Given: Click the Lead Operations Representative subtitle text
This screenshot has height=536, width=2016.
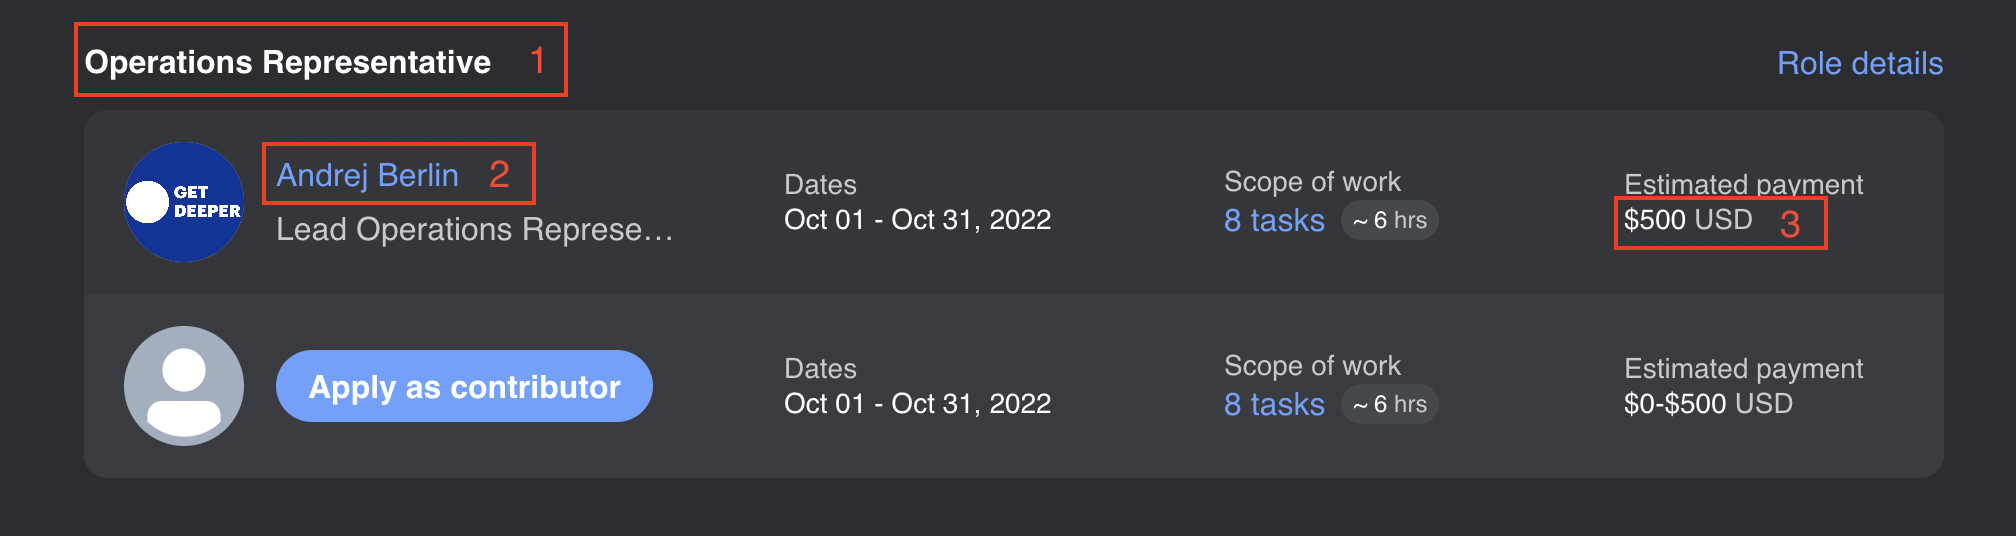Looking at the screenshot, I should [x=474, y=229].
